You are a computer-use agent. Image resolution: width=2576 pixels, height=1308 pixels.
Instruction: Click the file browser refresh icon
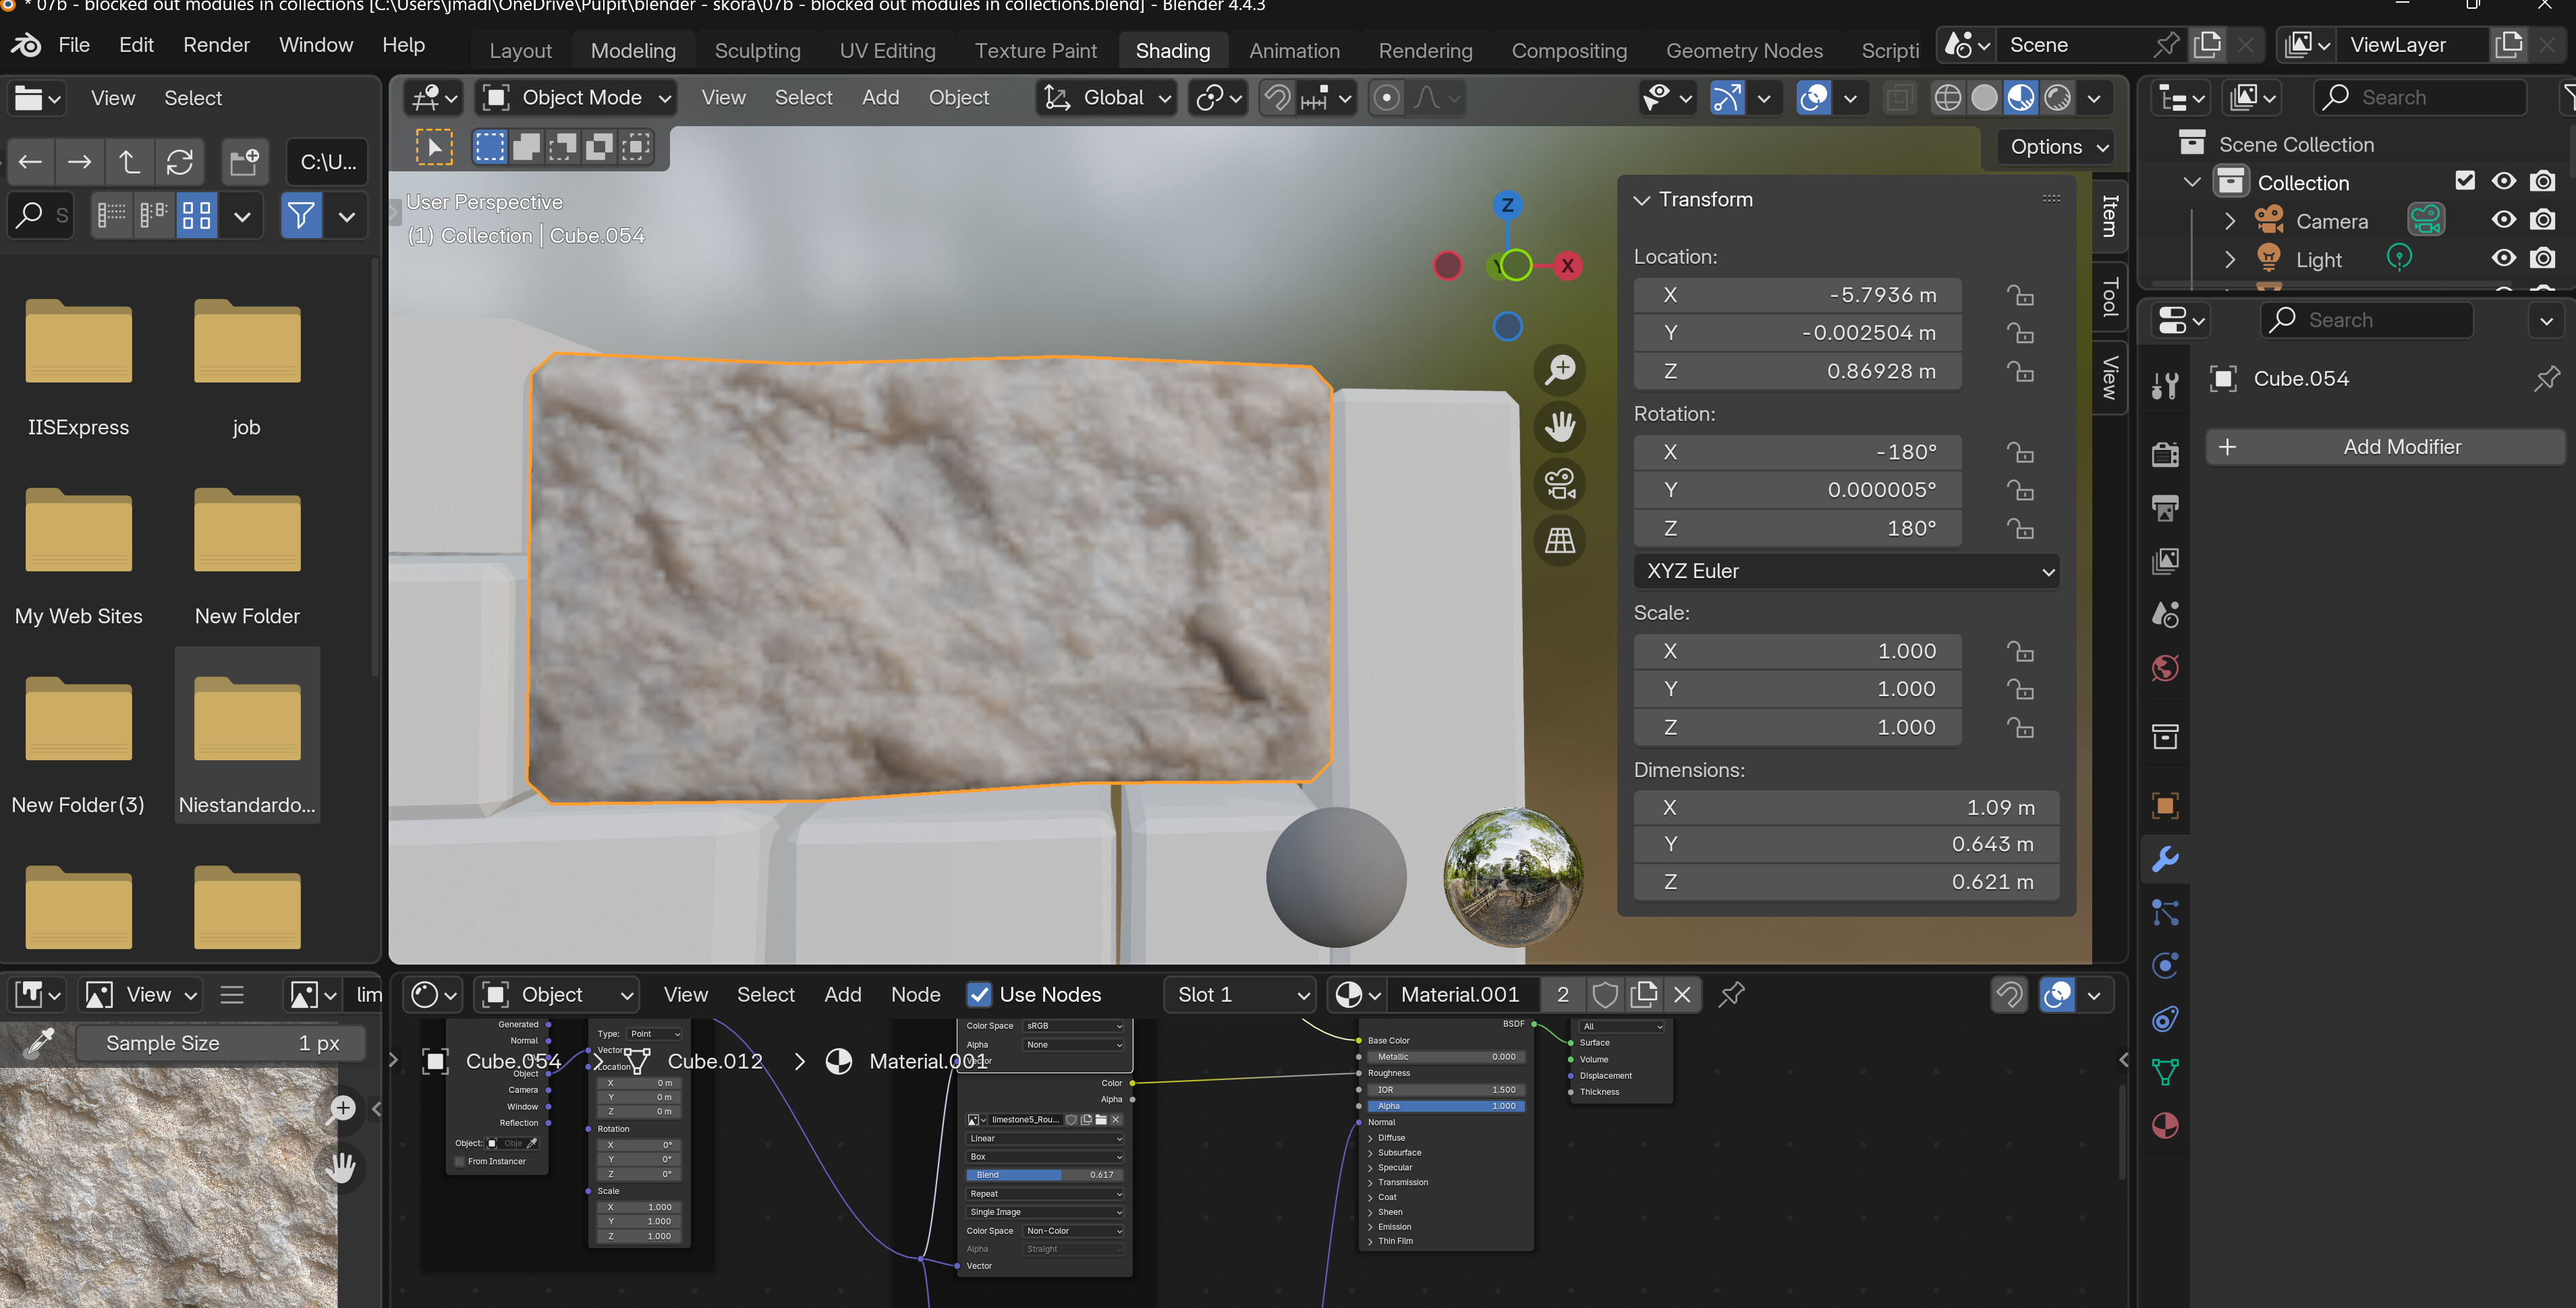pyautogui.click(x=180, y=162)
